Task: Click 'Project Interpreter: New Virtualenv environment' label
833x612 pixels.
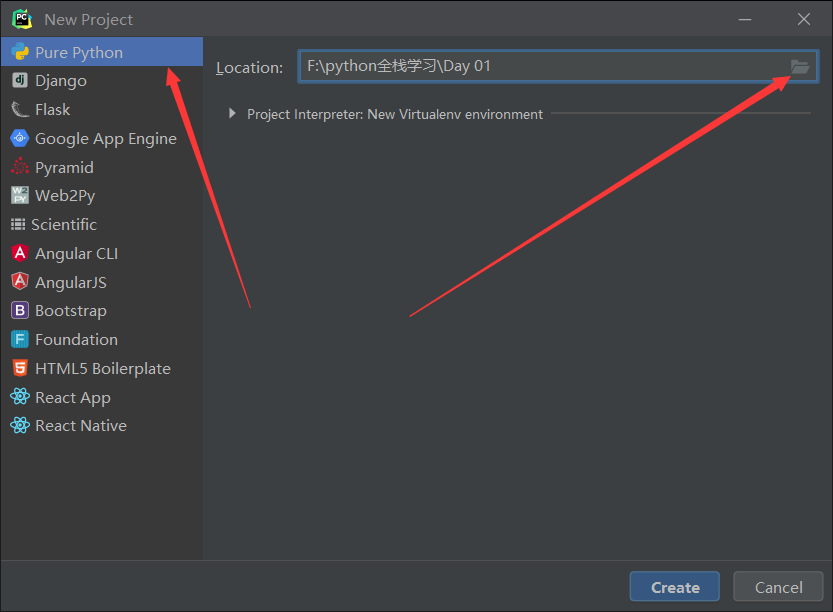Action: pyautogui.click(x=395, y=114)
